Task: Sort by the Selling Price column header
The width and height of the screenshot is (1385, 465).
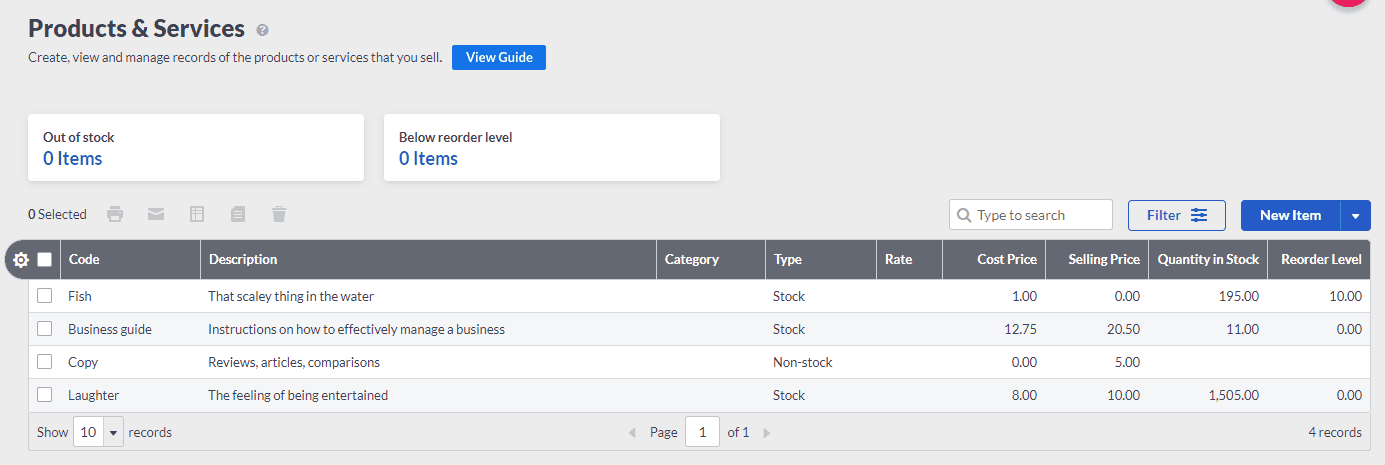Action: point(1103,260)
